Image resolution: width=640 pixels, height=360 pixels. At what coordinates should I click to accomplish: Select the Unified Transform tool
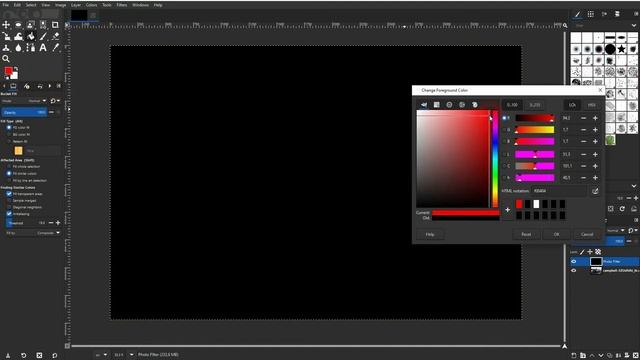tap(6, 36)
